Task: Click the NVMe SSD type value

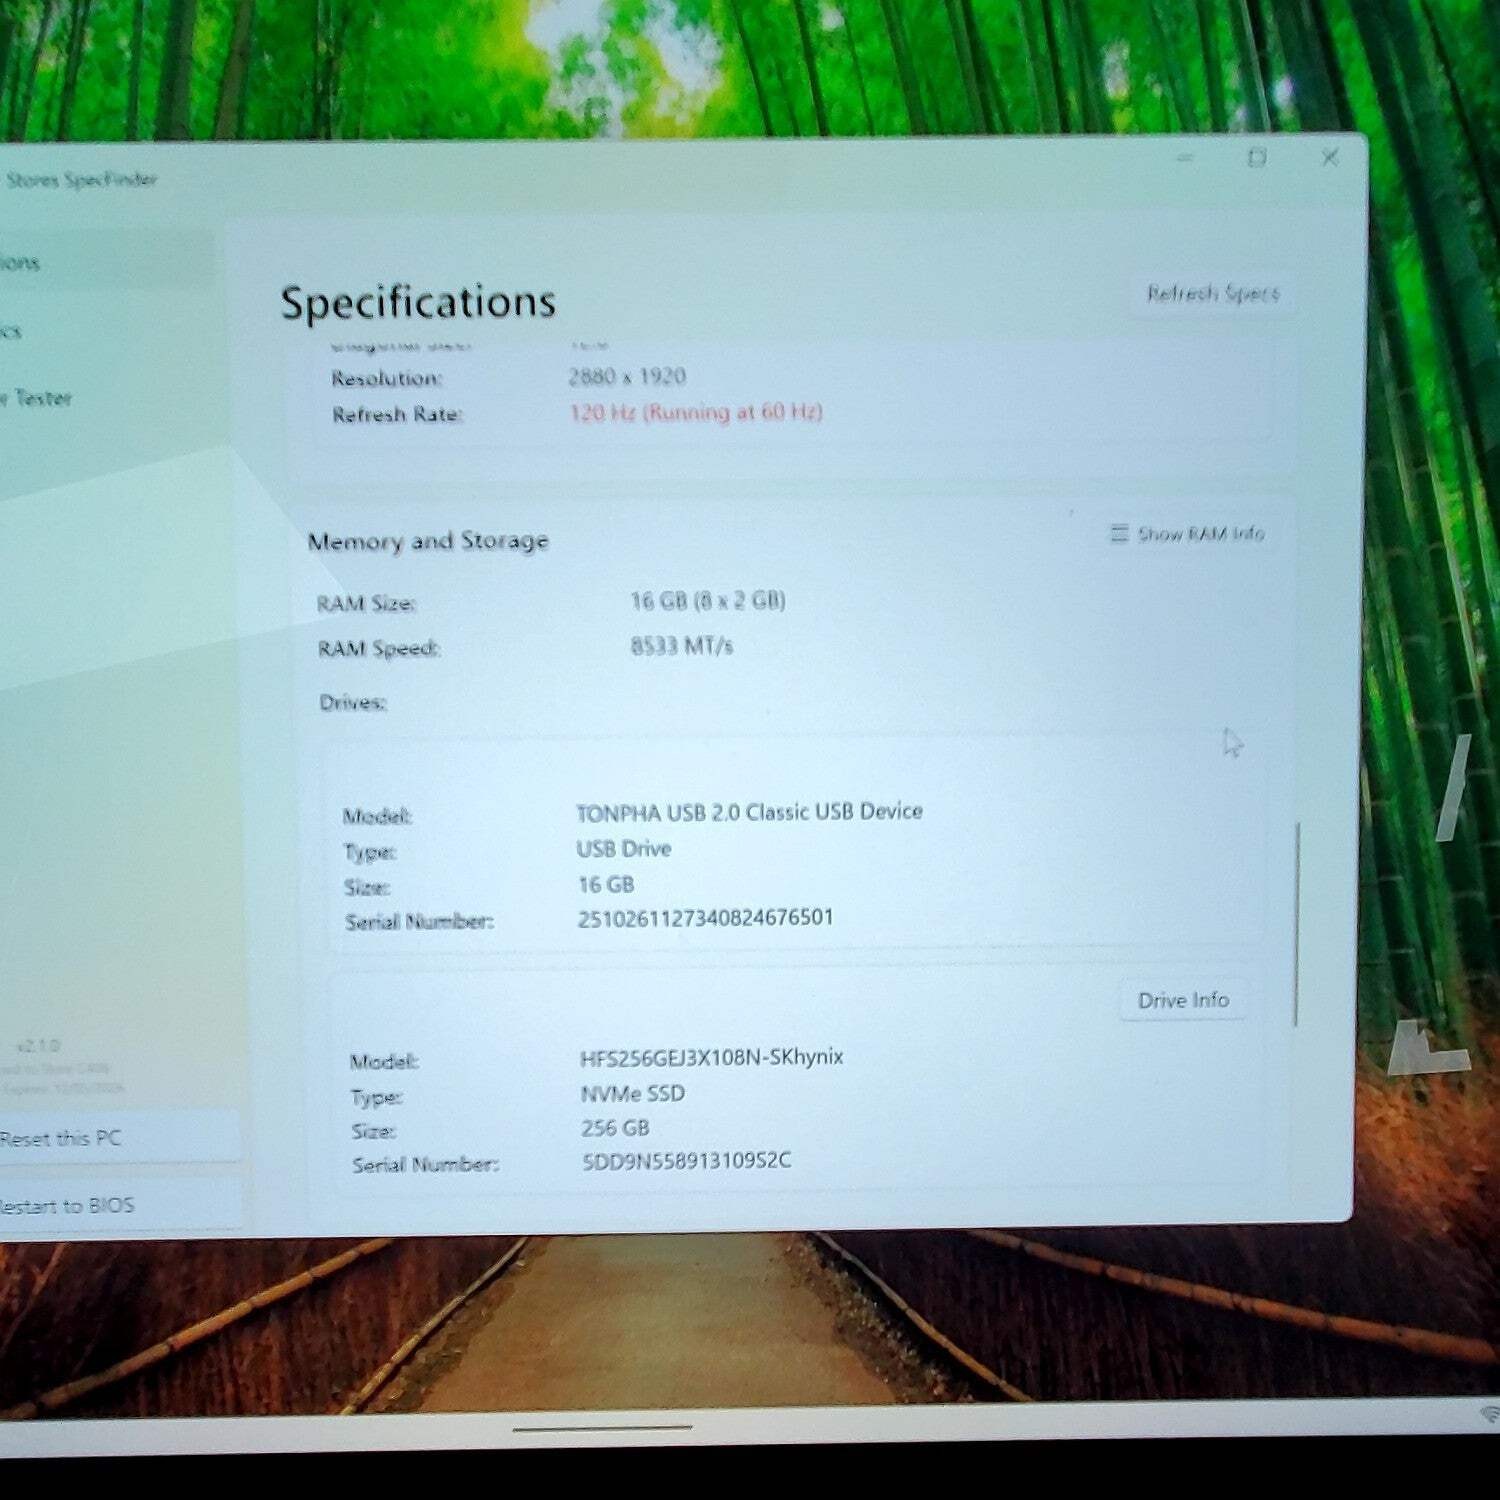Action: tap(633, 1094)
